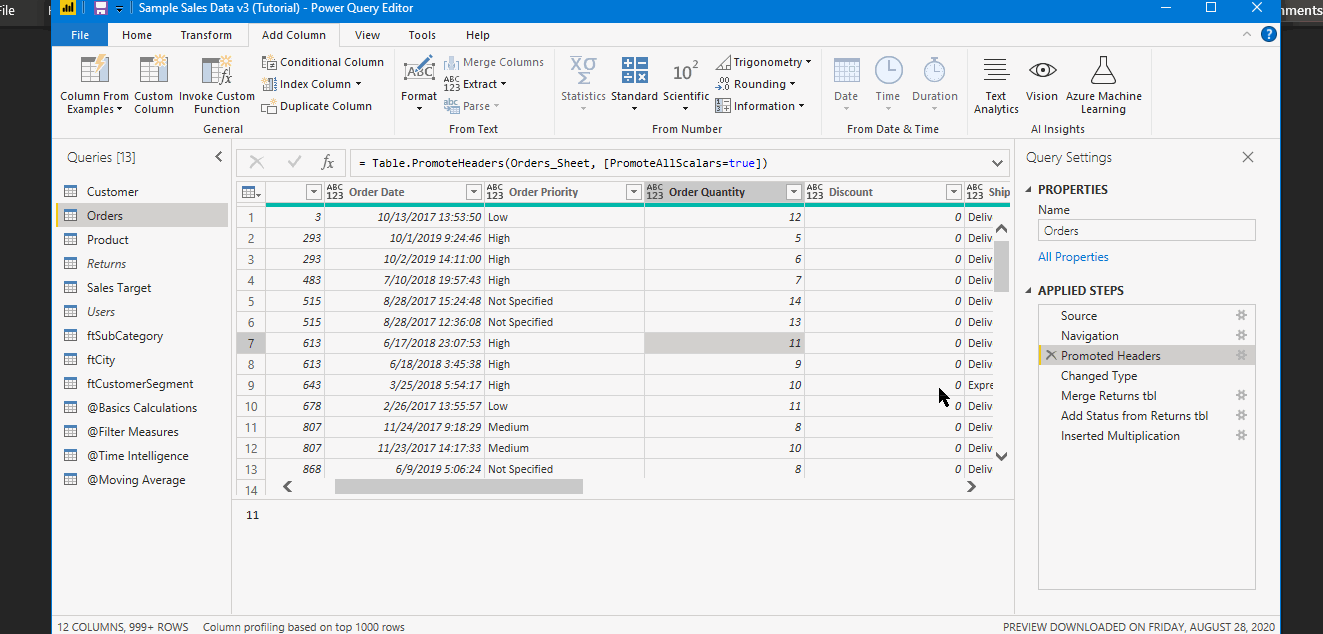Select the Product query
Screen dimensions: 1323x634
pos(142,240)
